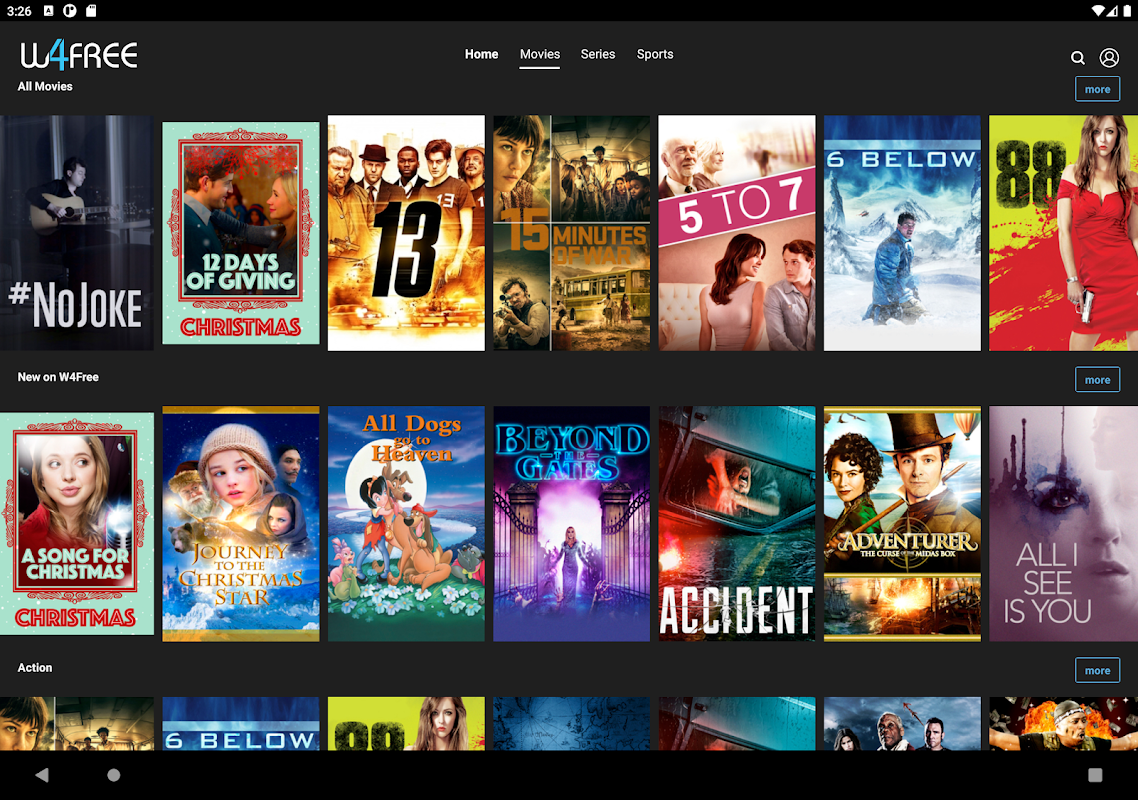The image size is (1138, 800).
Task: Open A Song for Christmas poster
Action: pos(77,523)
